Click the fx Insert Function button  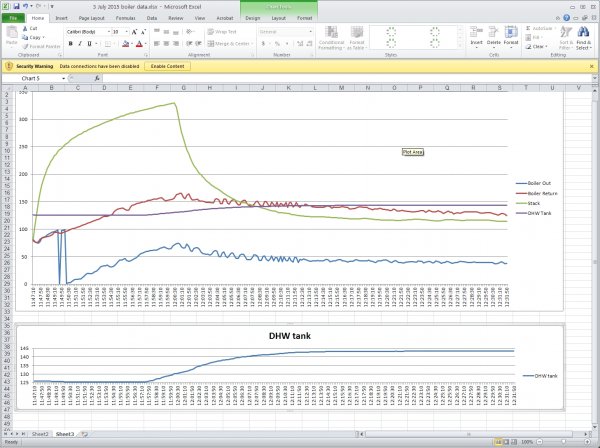97,78
